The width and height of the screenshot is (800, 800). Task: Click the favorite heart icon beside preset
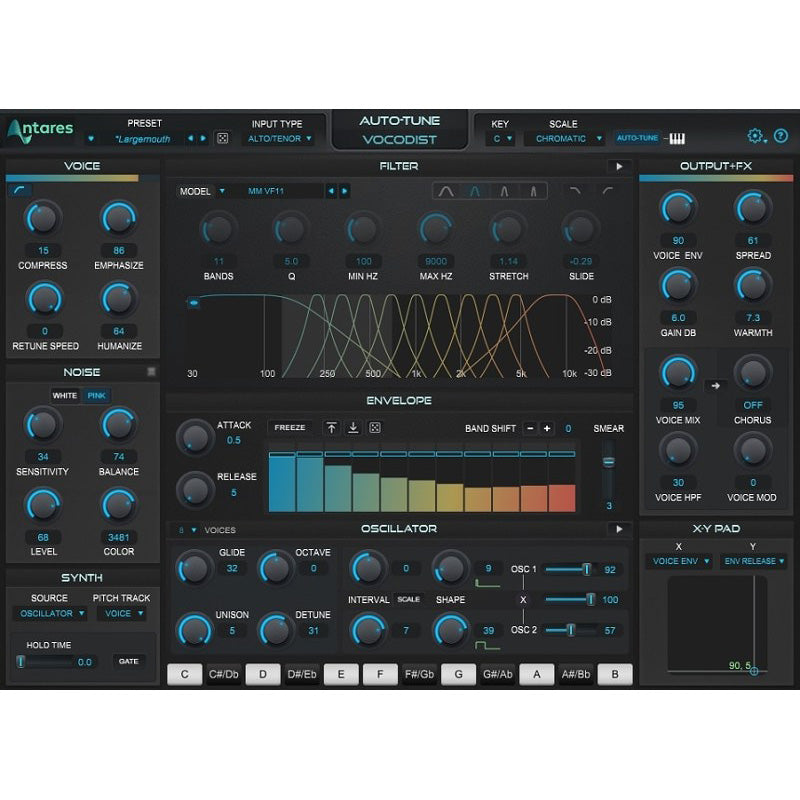91,139
